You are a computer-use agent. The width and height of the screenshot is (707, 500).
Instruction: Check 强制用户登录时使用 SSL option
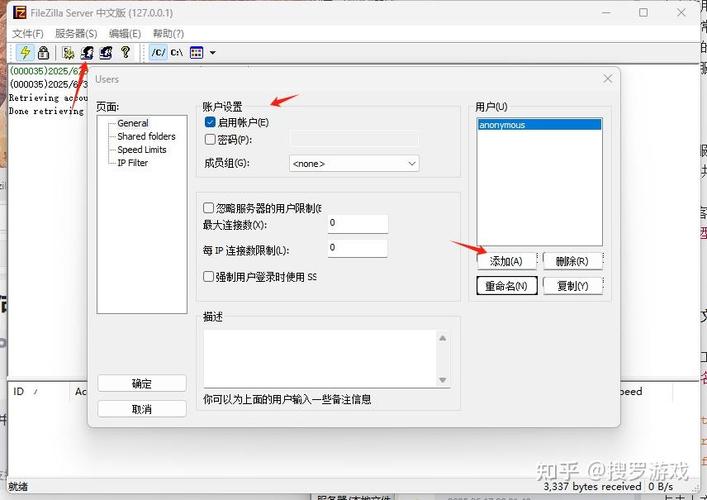pos(208,276)
